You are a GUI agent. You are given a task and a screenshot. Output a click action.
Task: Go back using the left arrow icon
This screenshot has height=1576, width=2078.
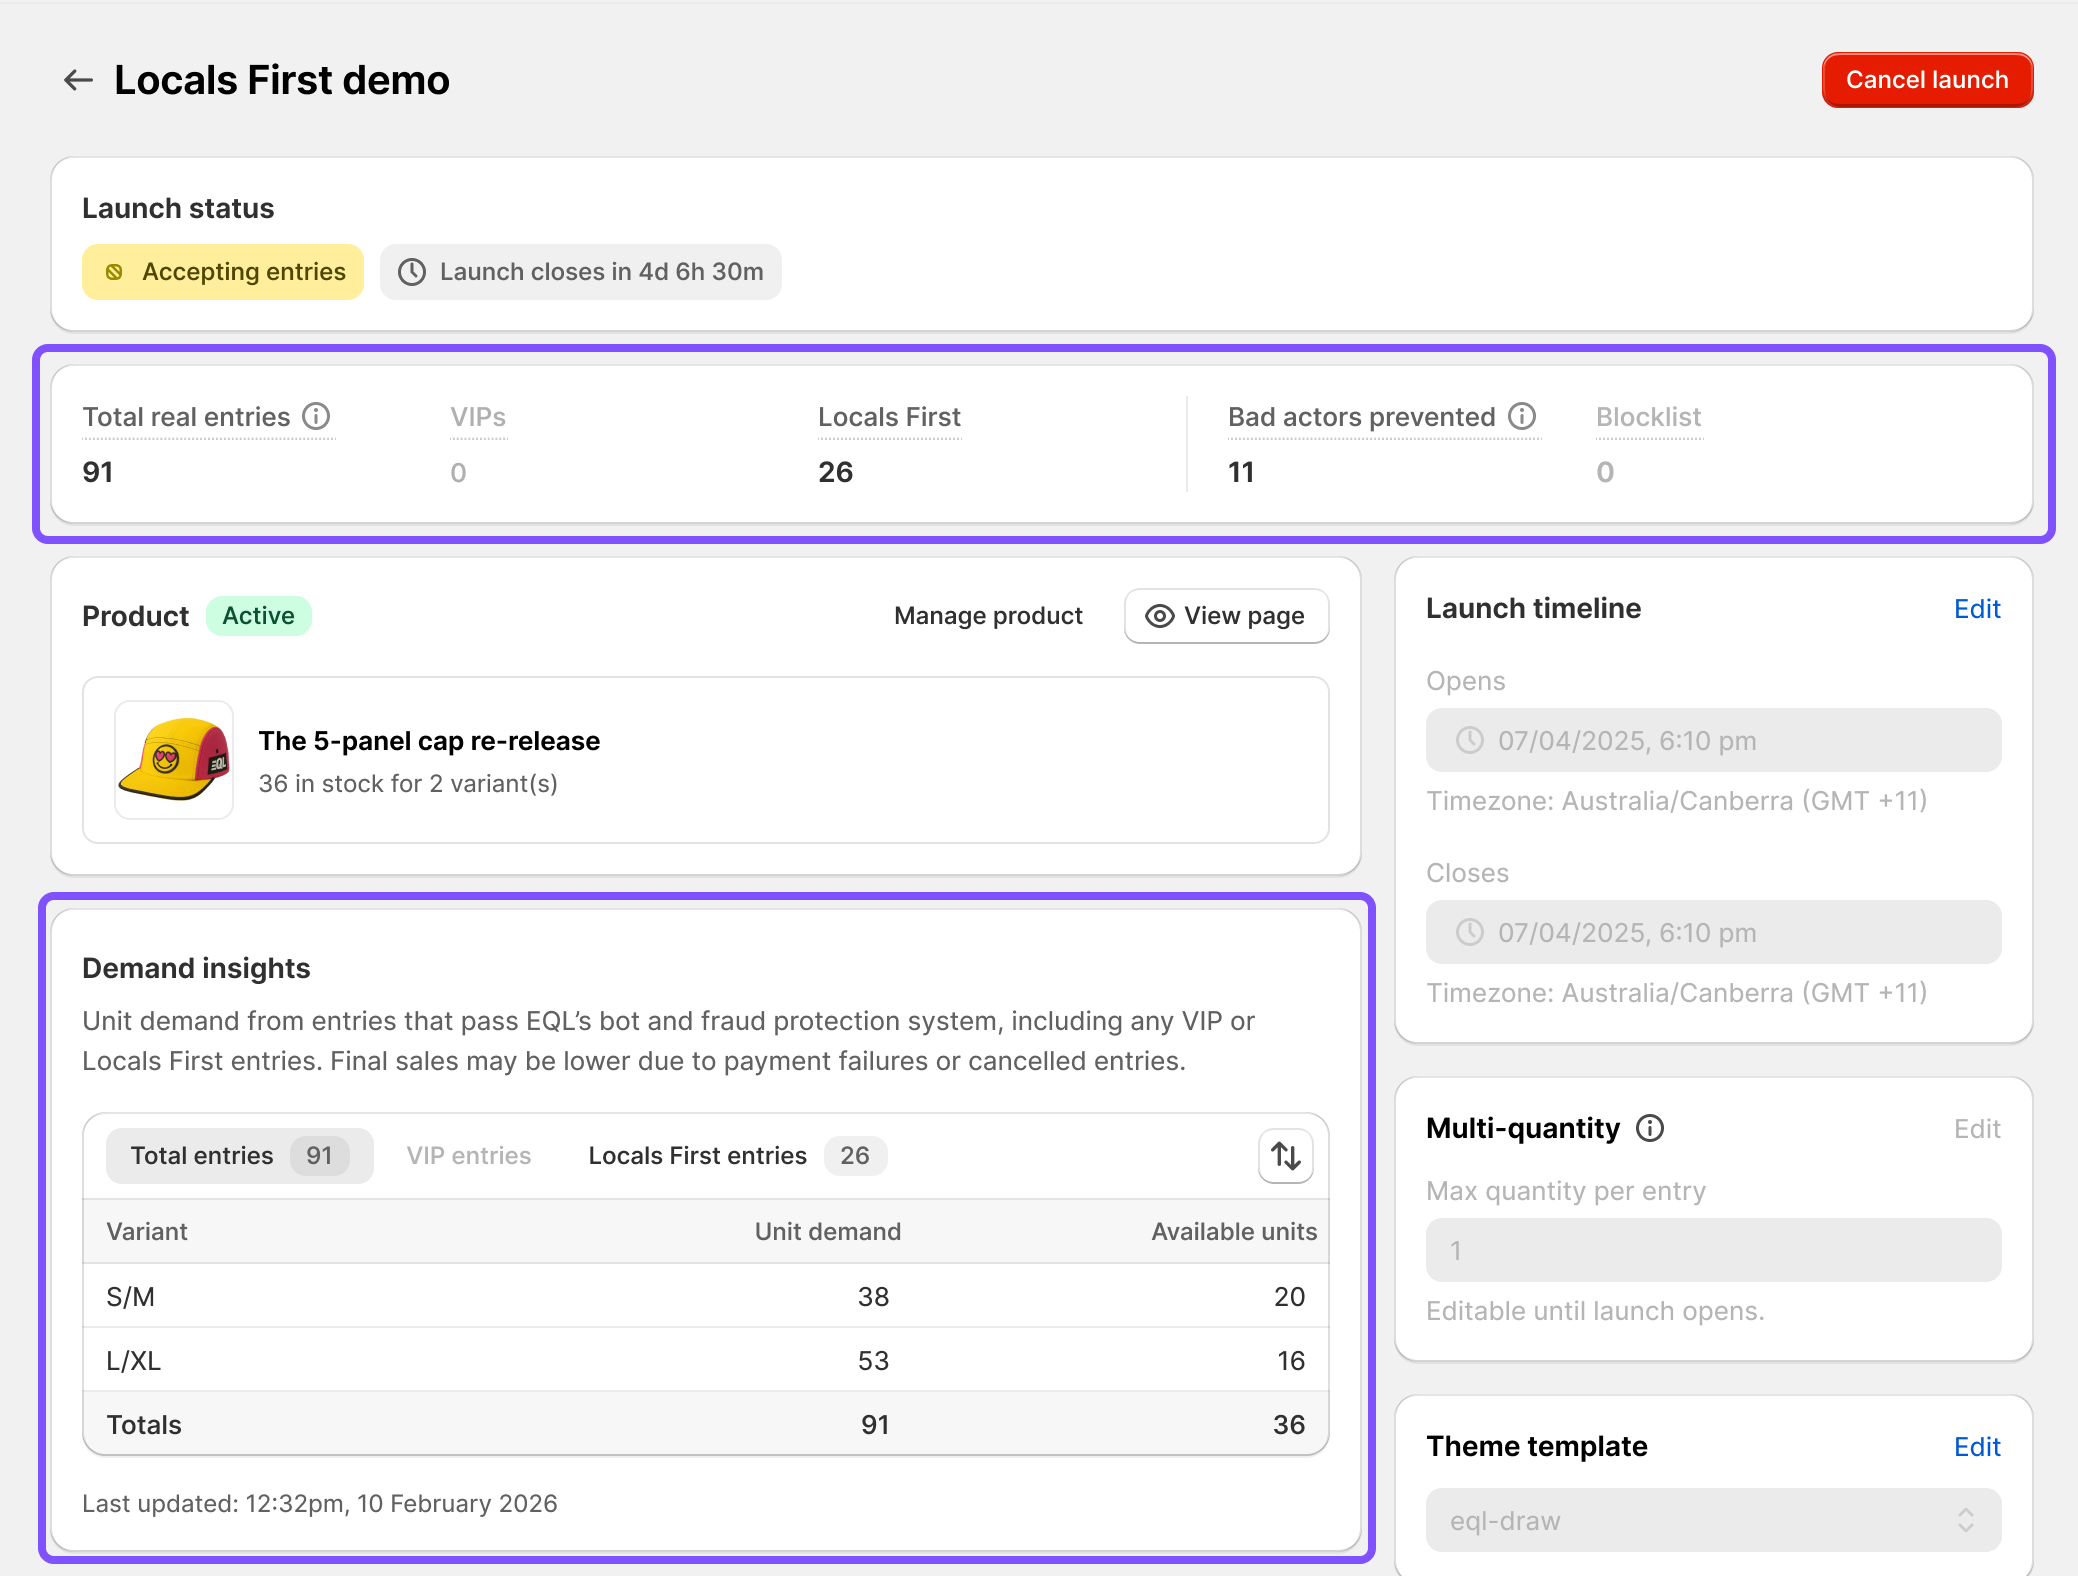(78, 80)
